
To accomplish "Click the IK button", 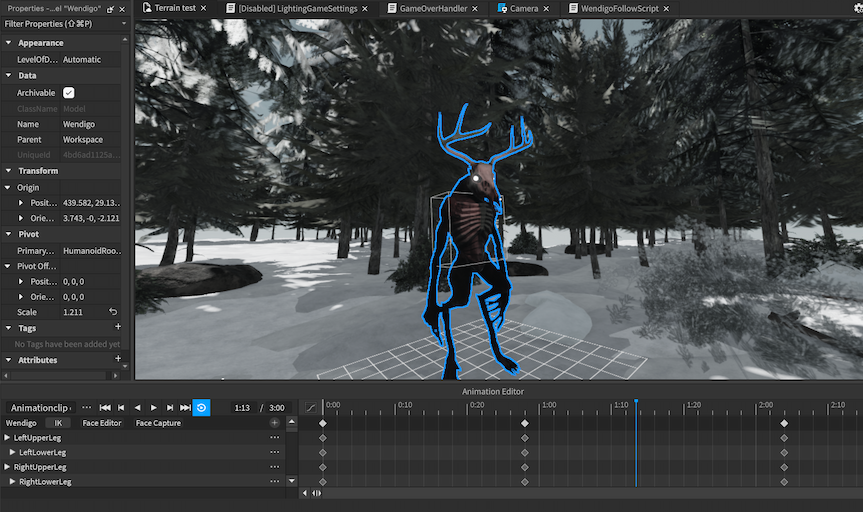I will click(58, 423).
